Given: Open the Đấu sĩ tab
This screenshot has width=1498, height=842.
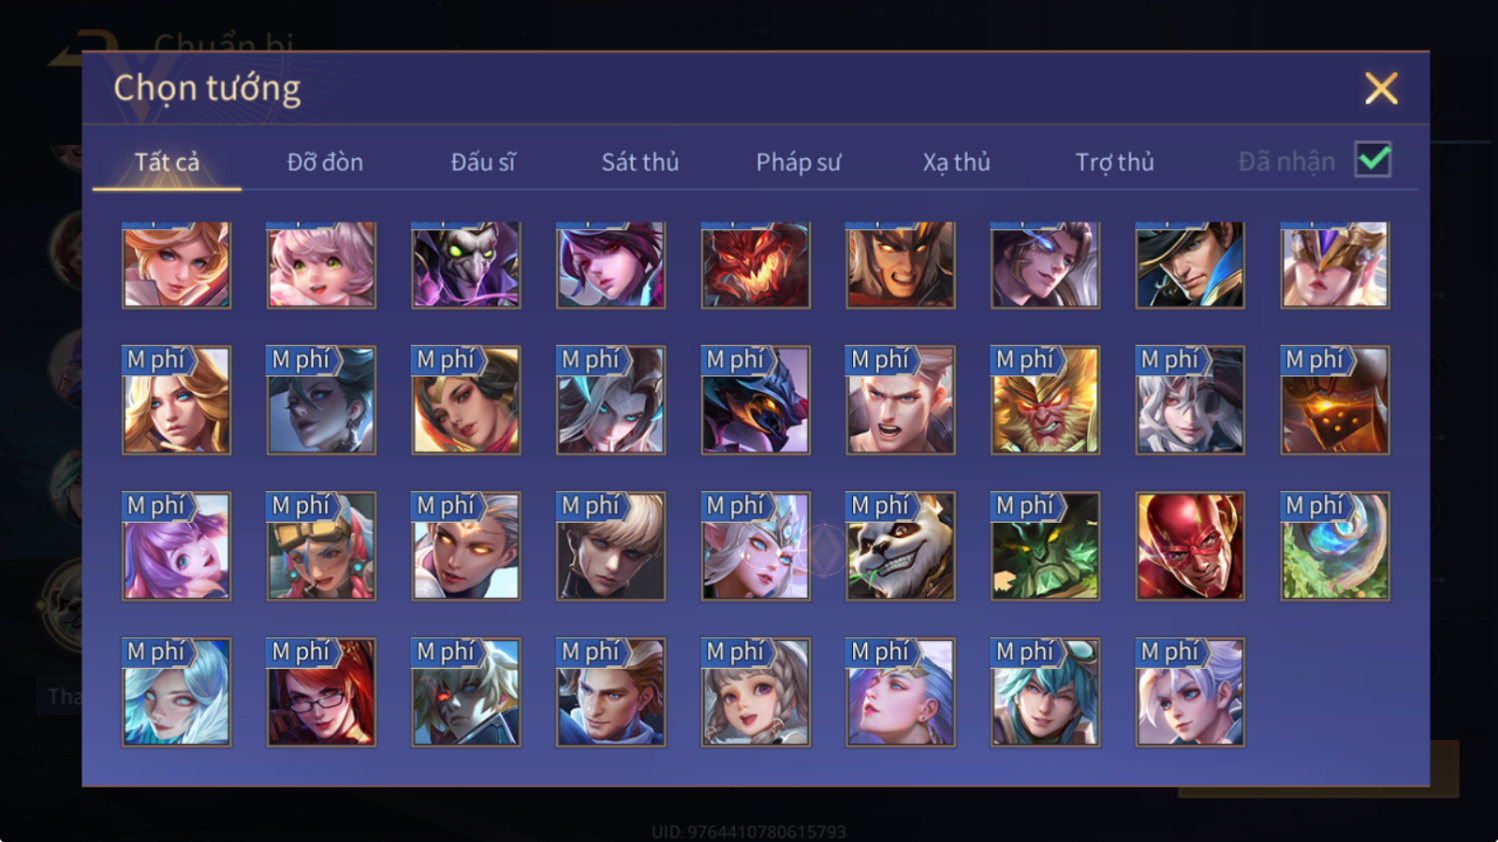Looking at the screenshot, I should [483, 162].
